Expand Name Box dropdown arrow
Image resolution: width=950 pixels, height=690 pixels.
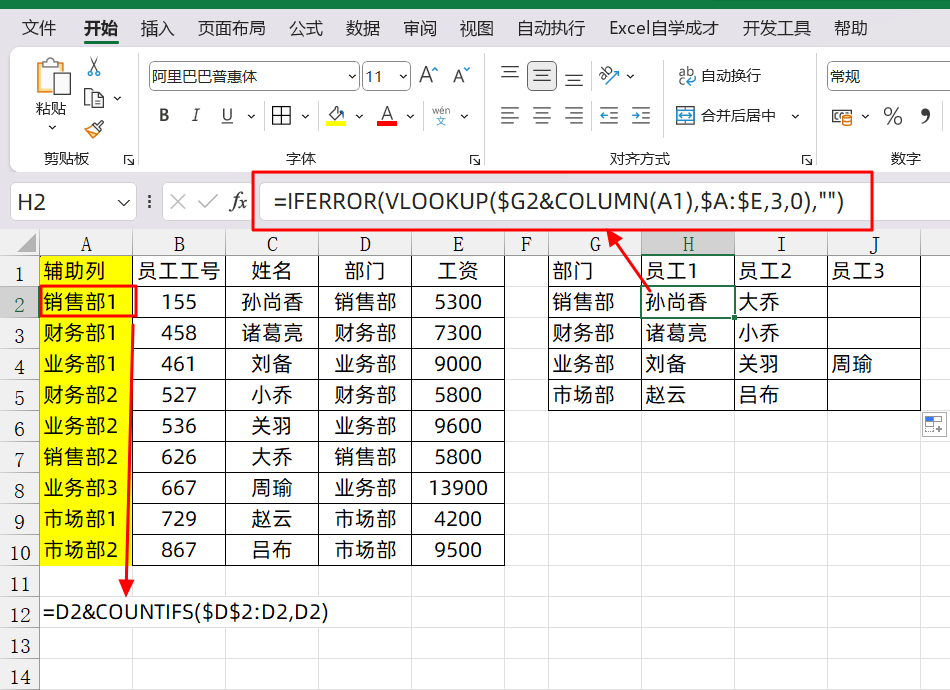click(124, 202)
